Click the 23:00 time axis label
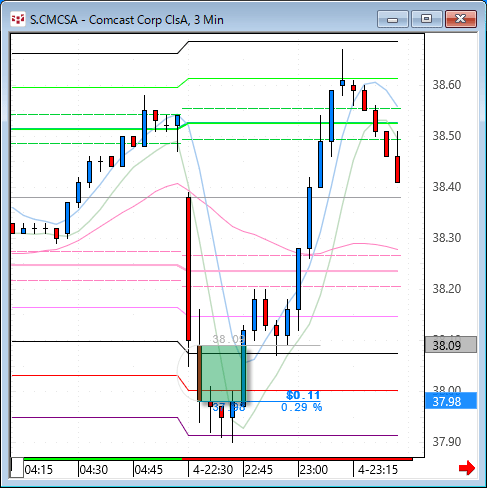The image size is (487, 488). click(x=314, y=470)
